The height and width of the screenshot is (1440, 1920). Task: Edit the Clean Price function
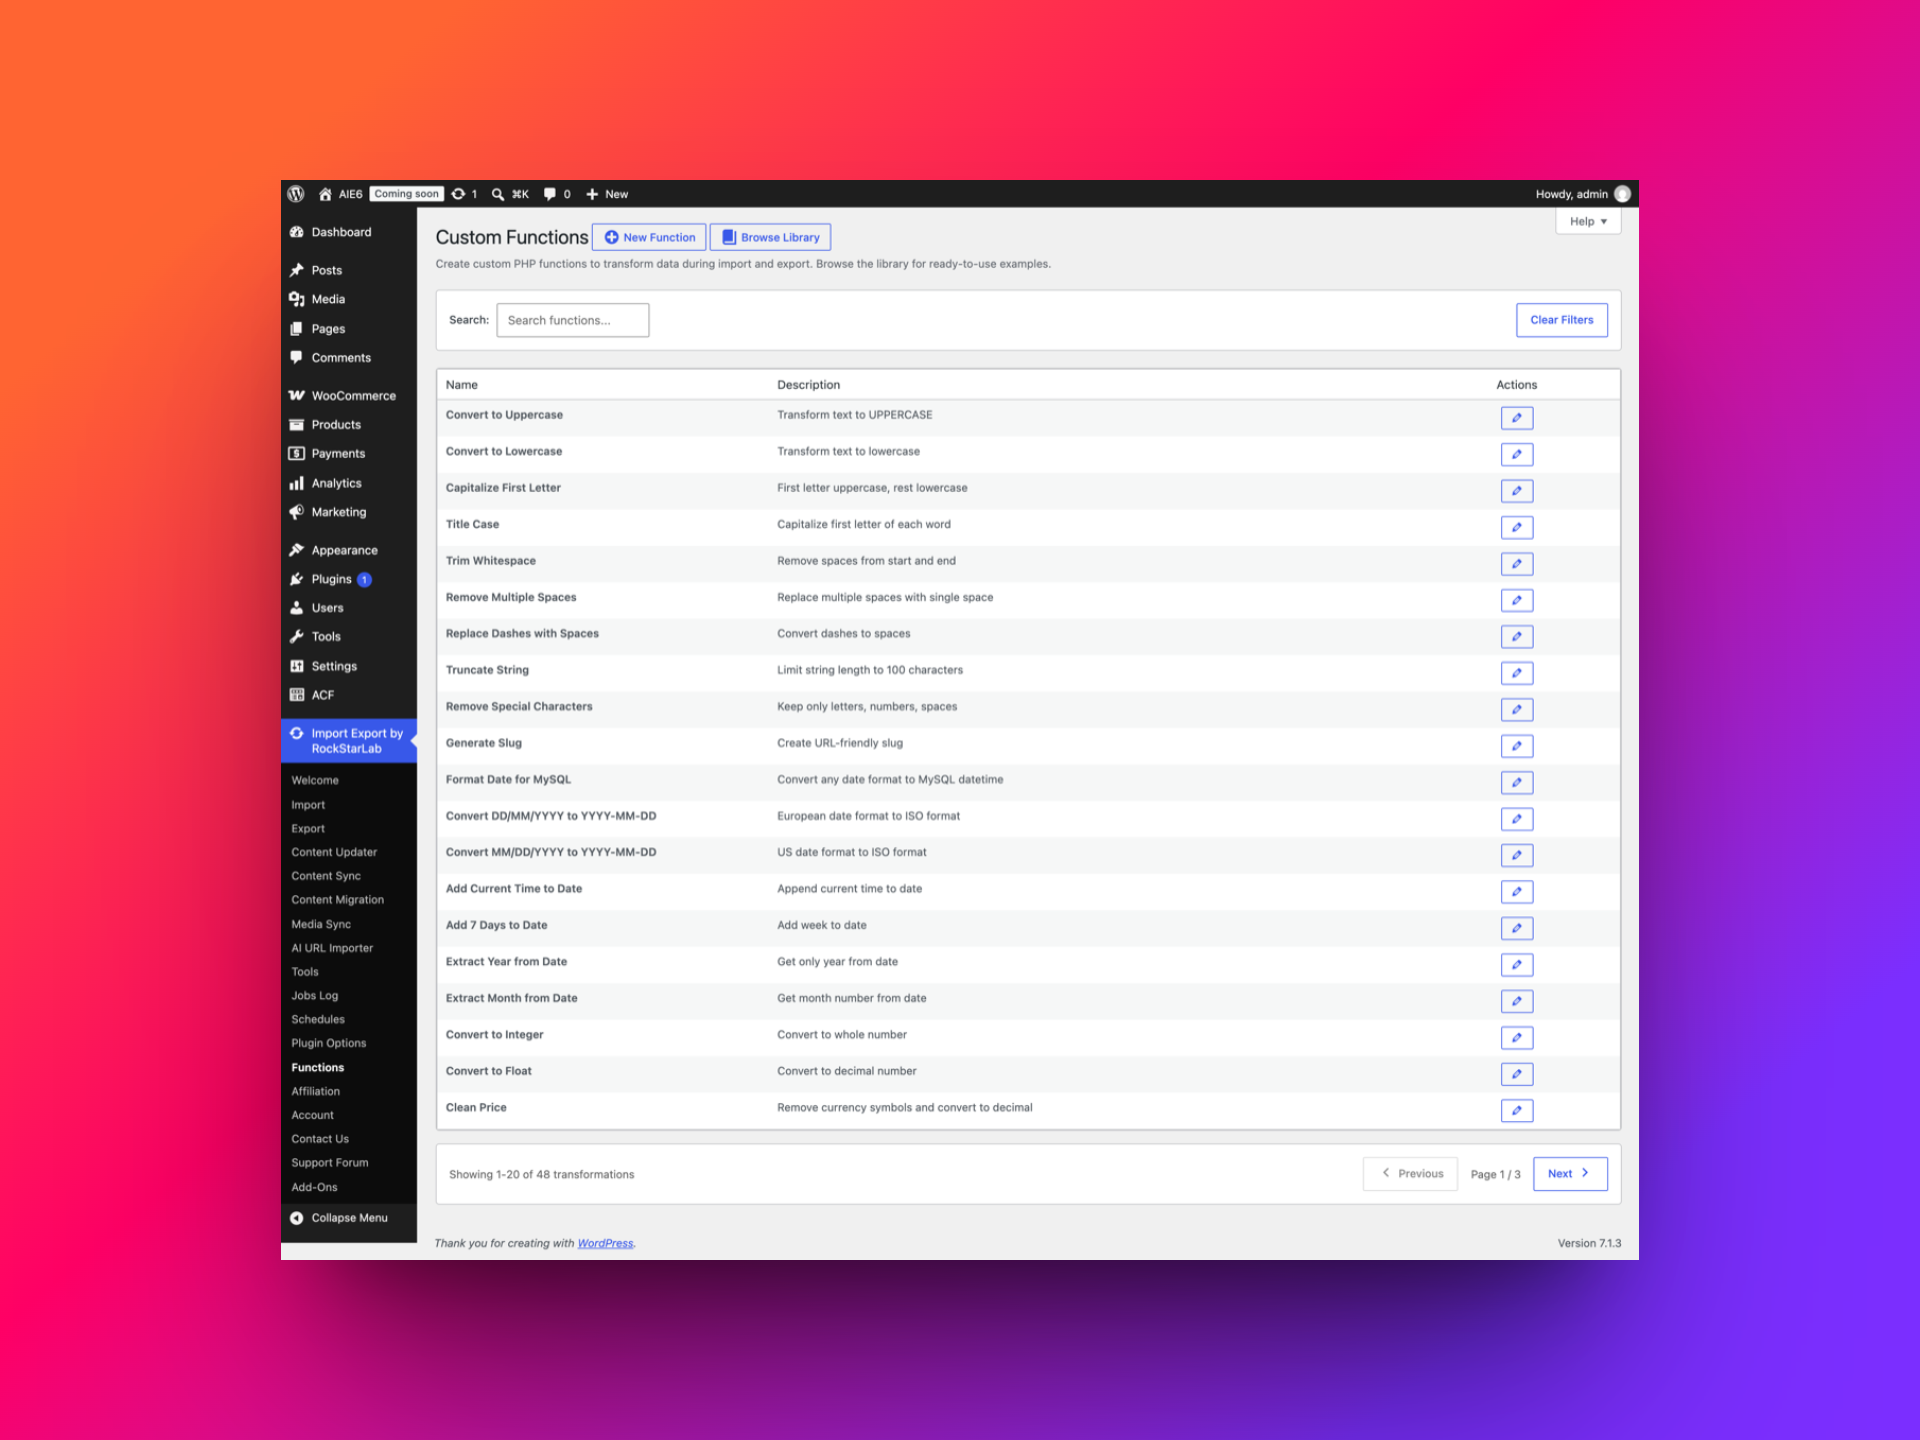[1516, 1111]
